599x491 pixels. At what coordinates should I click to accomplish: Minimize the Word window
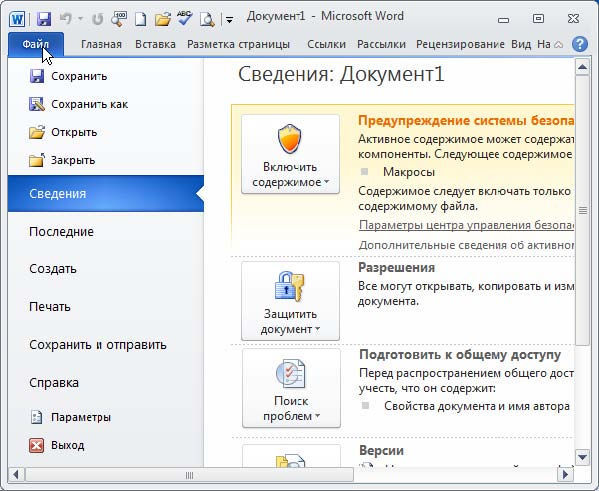pyautogui.click(x=503, y=19)
